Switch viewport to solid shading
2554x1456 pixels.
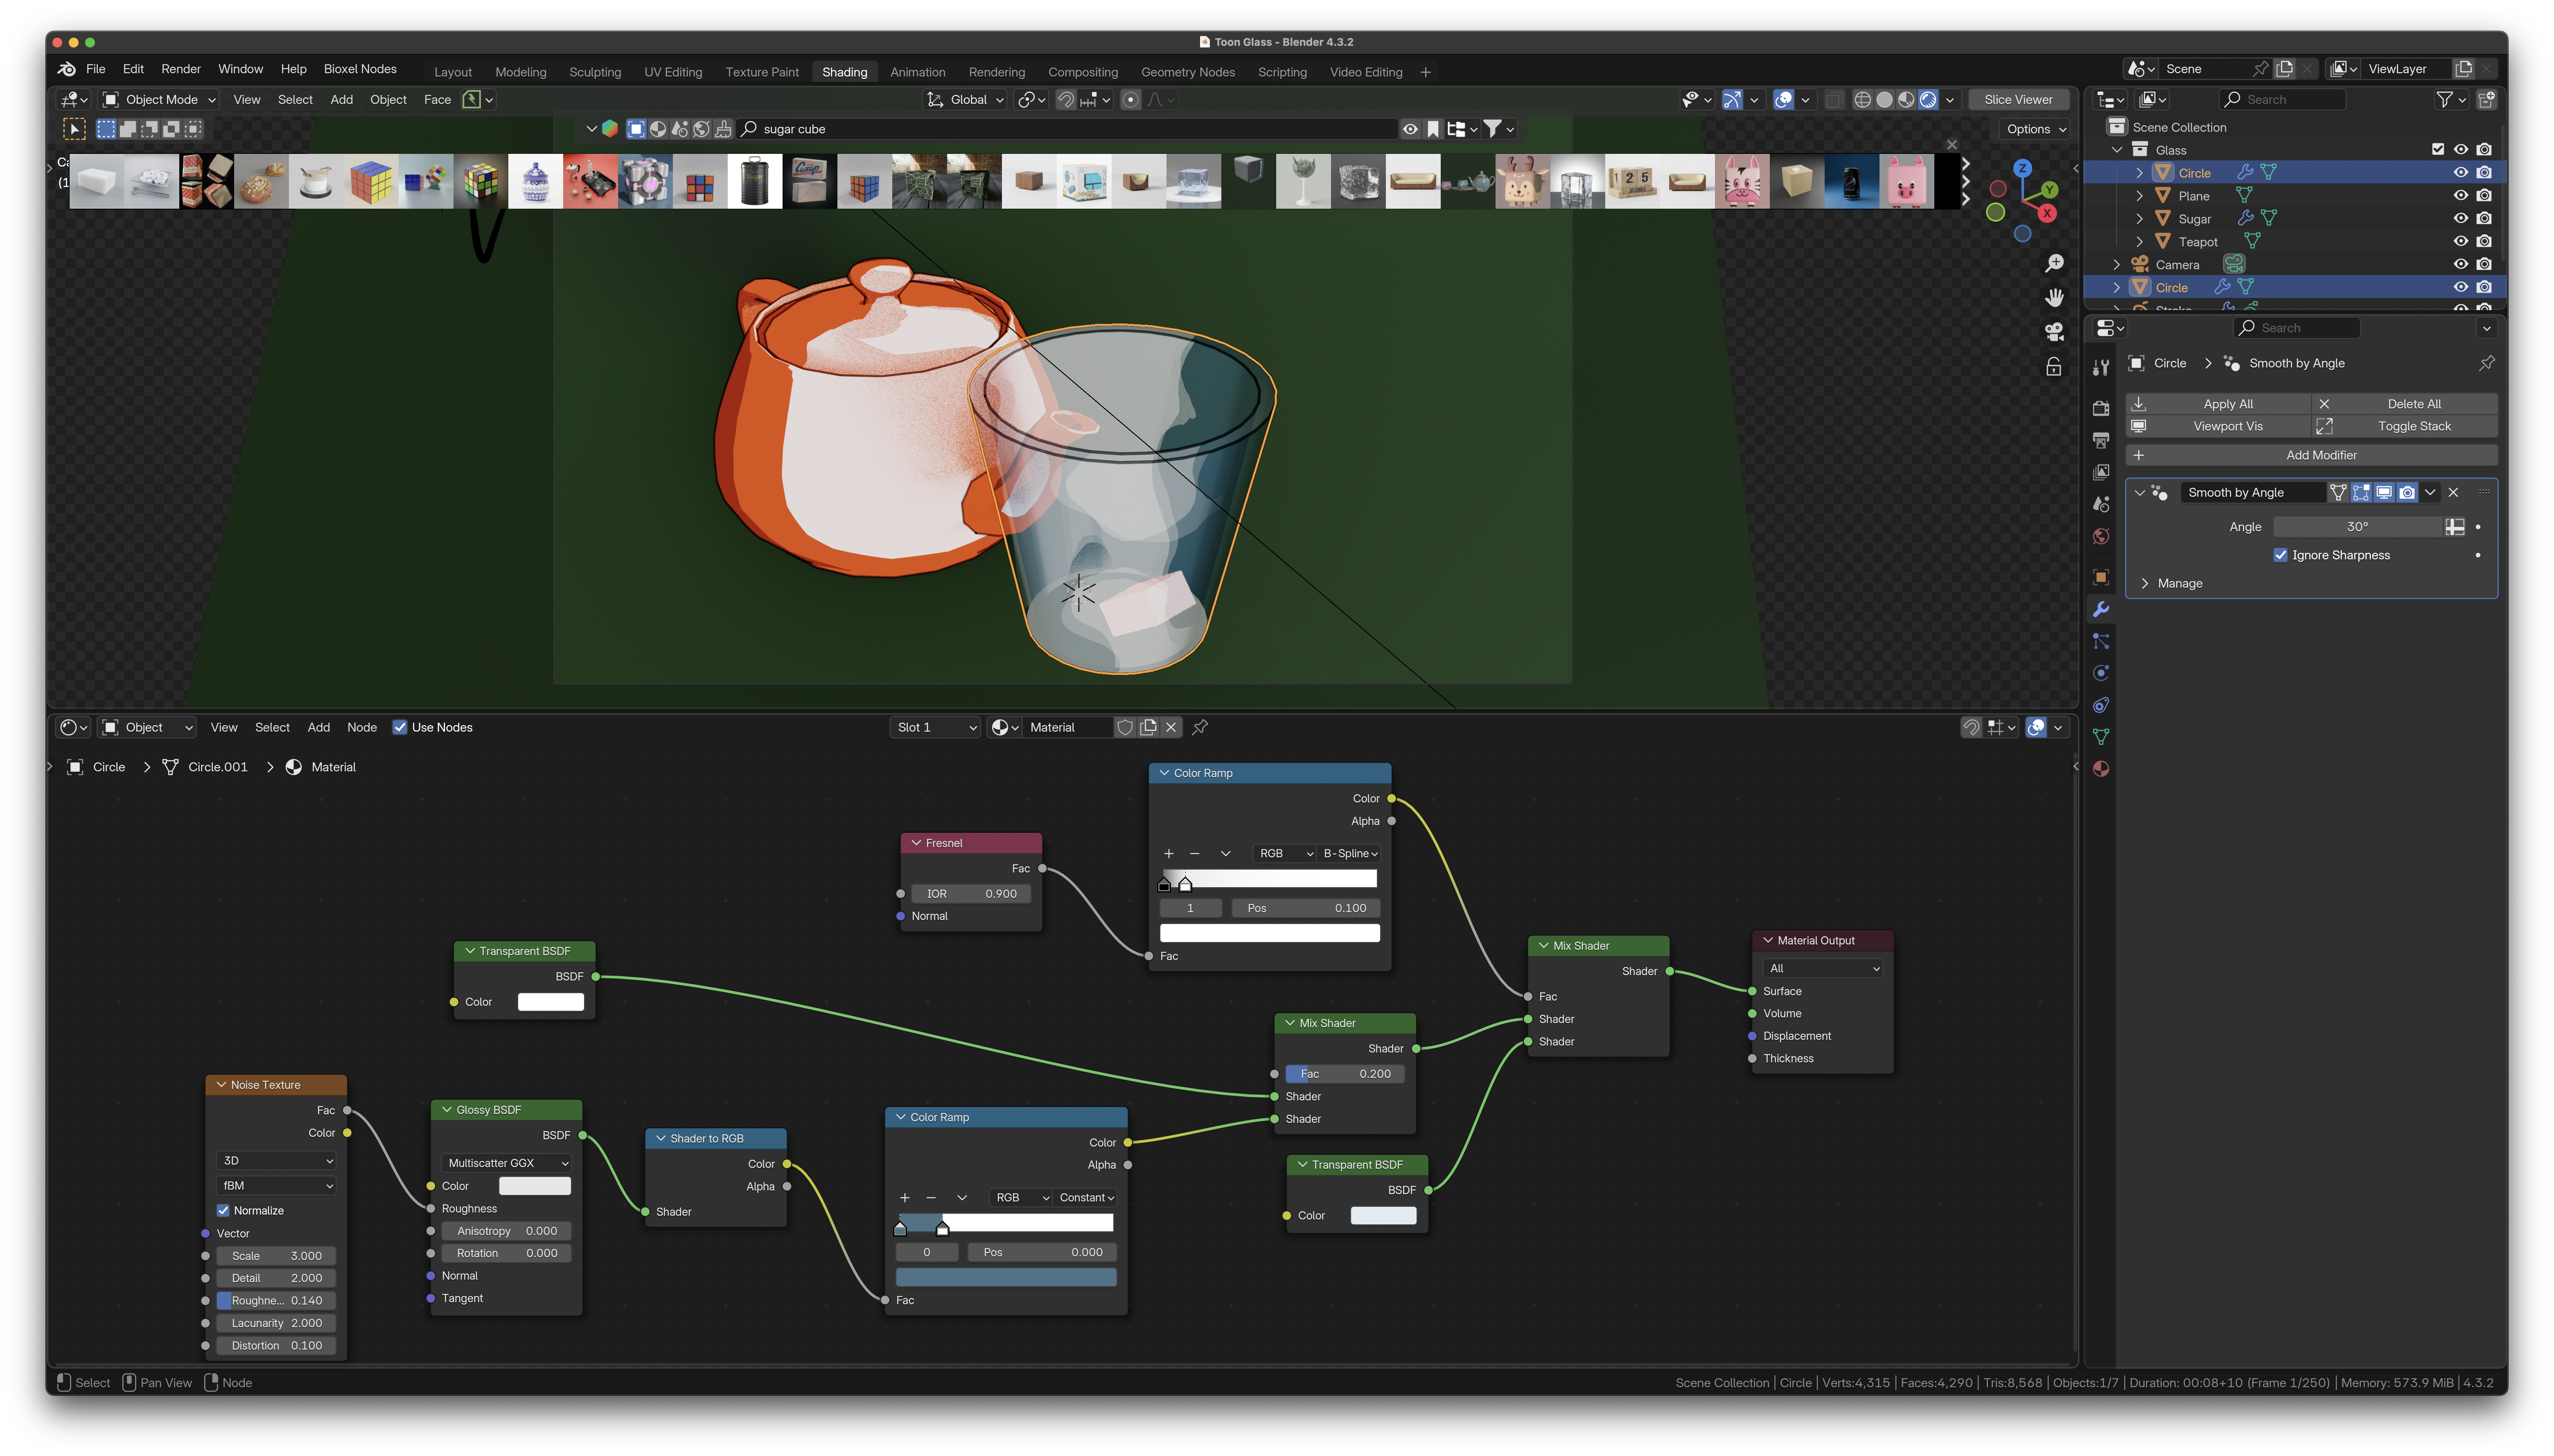click(1885, 99)
